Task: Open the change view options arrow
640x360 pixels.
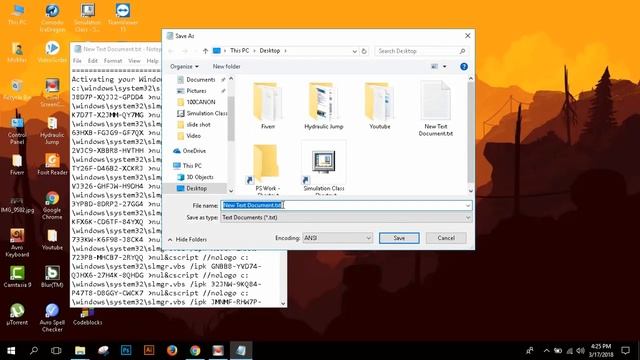Action: 444,67
